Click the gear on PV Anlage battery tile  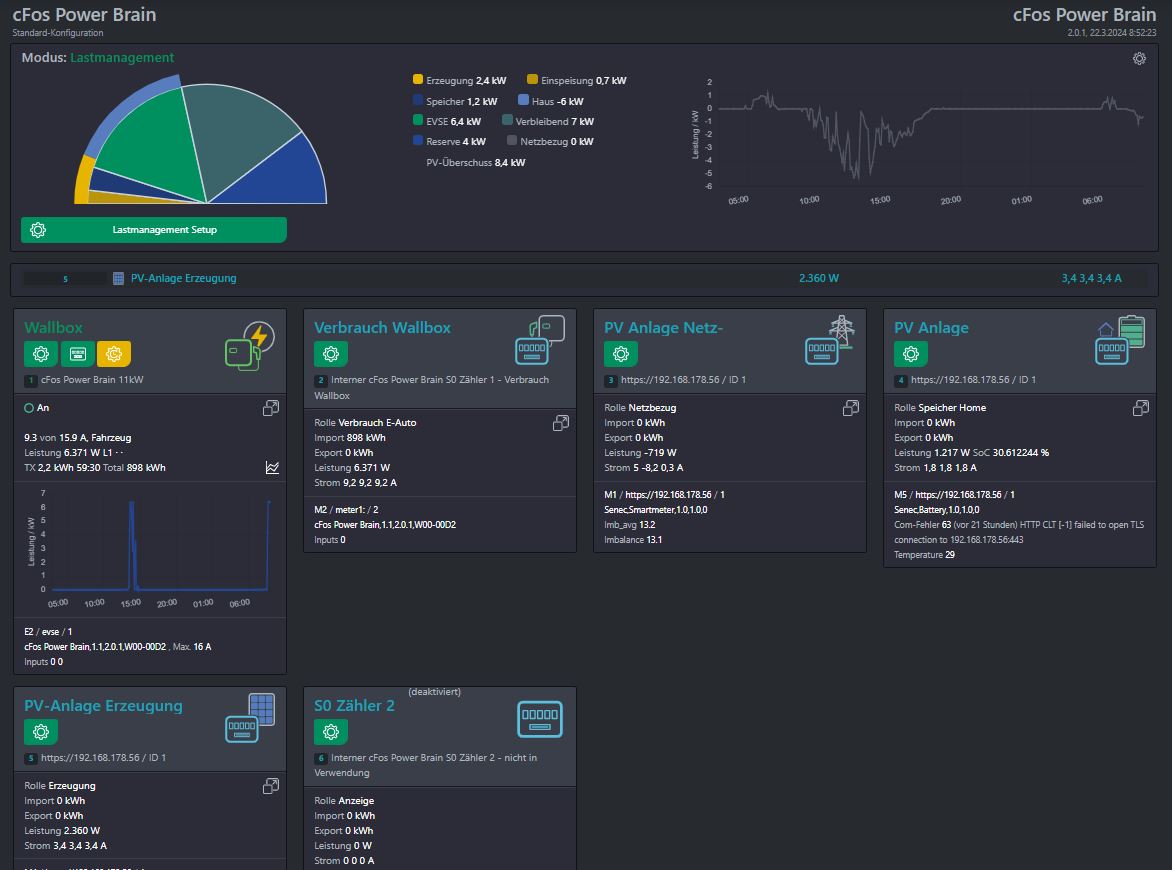tap(911, 354)
